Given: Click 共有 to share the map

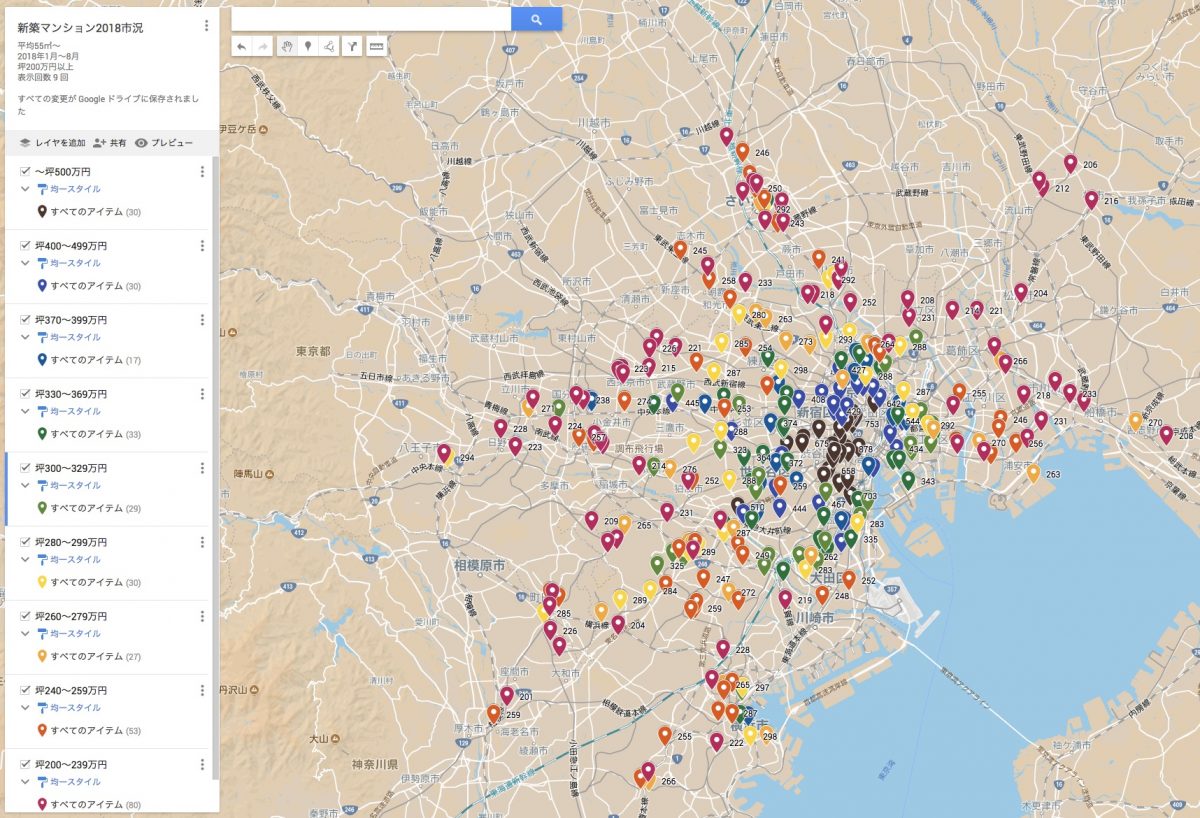Looking at the screenshot, I should click(x=110, y=143).
